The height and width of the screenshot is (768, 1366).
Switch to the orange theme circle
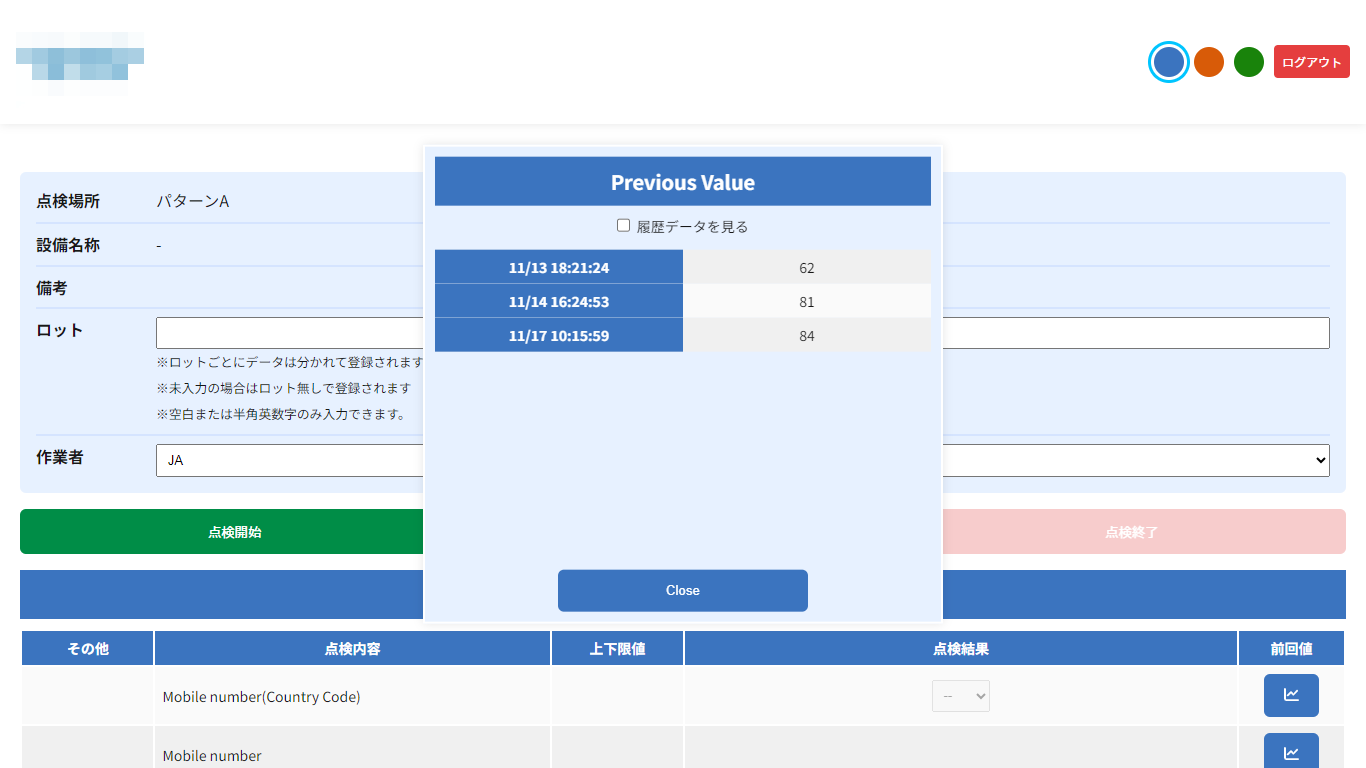click(1209, 62)
